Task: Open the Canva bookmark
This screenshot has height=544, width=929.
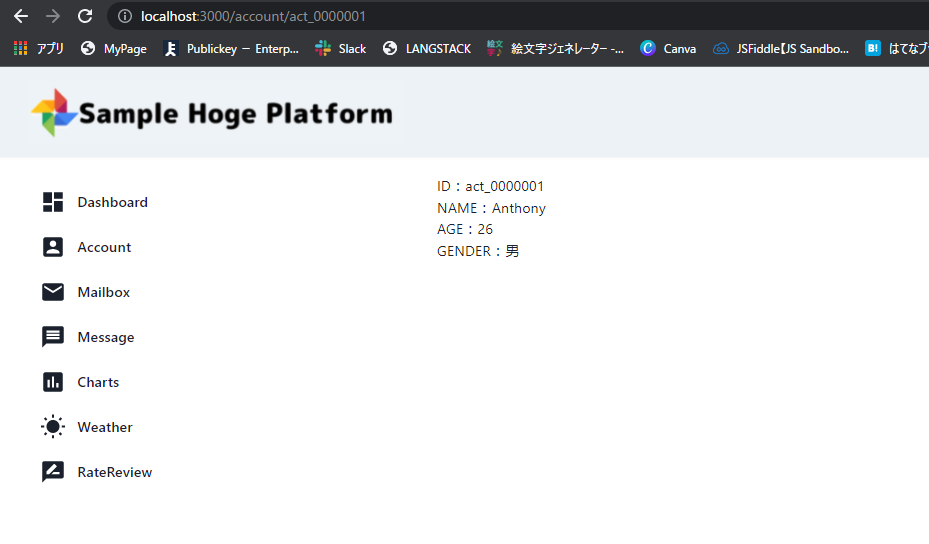Action: tap(680, 49)
